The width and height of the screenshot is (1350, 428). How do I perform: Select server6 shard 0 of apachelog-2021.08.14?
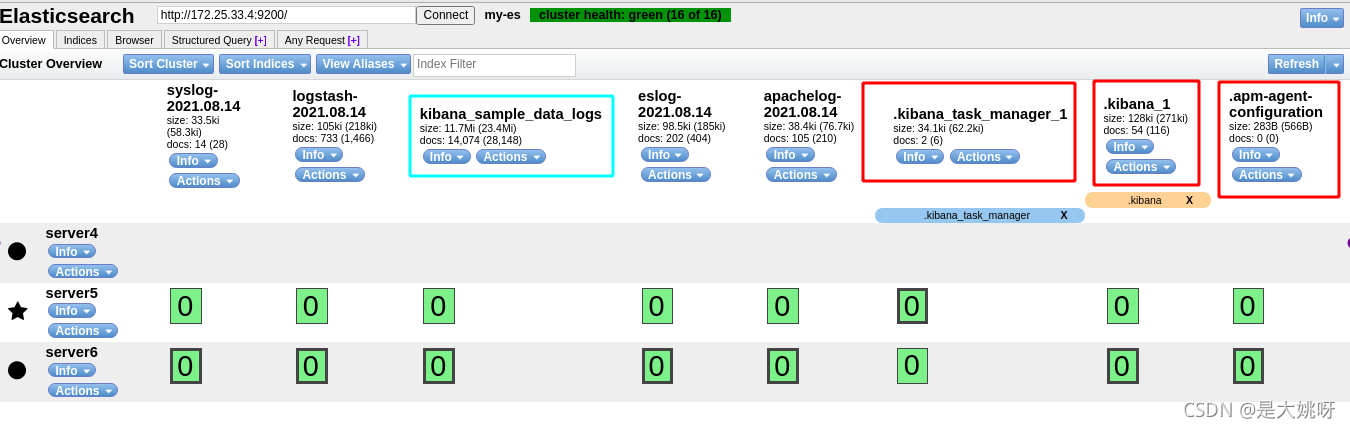(783, 366)
